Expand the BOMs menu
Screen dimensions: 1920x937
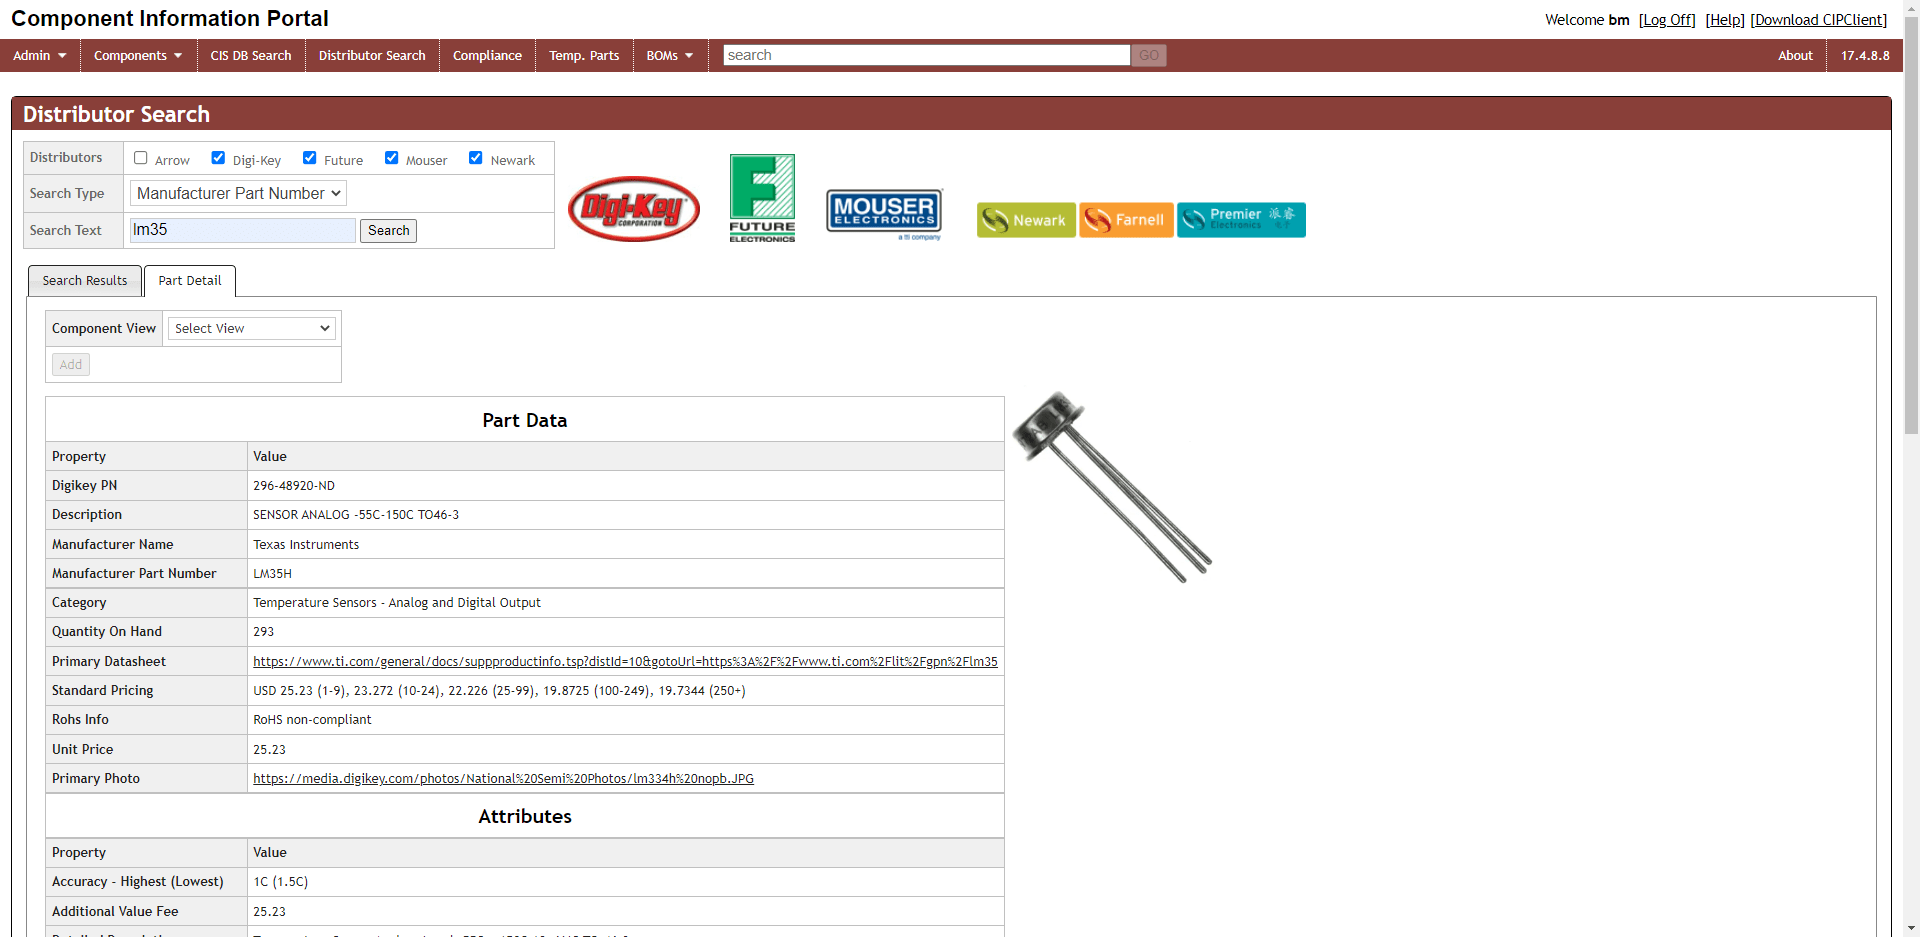pyautogui.click(x=669, y=56)
